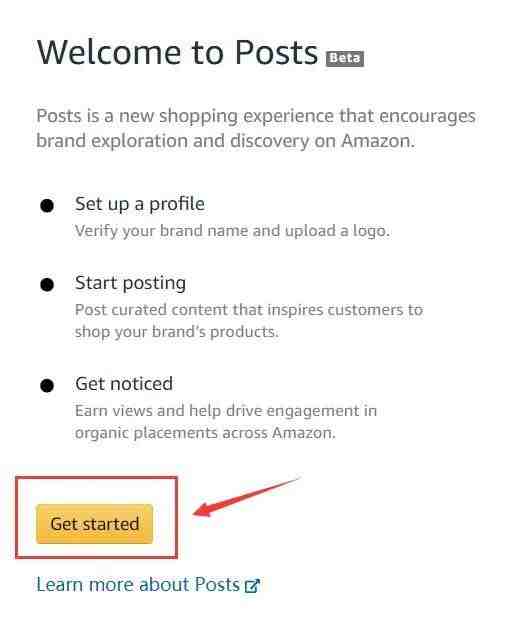
Task: Select the bullet beside Get noticed
Action: (x=47, y=385)
